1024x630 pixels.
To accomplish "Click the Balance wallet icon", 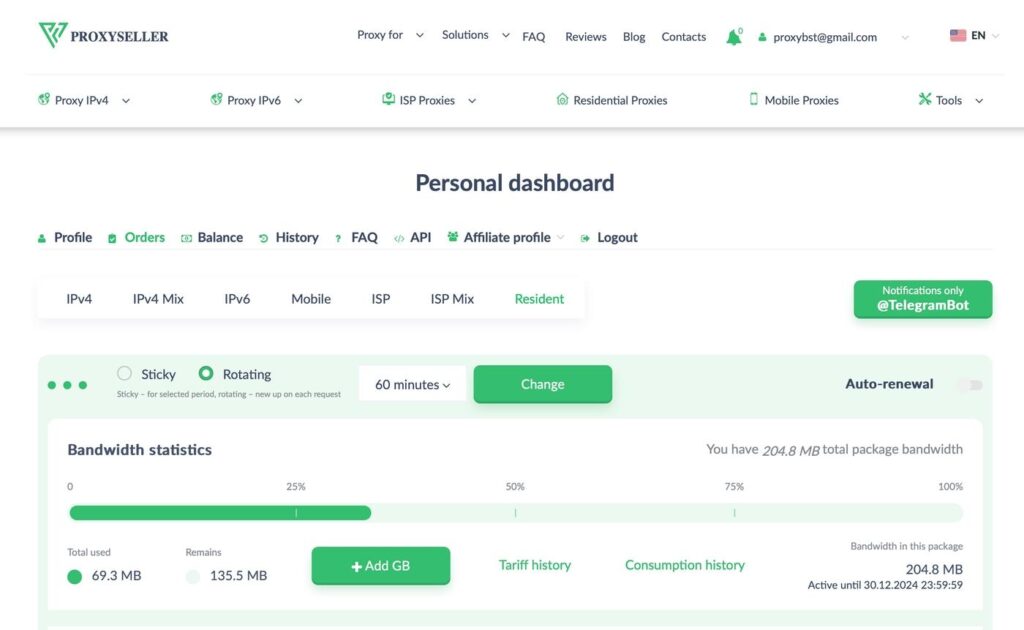I will 185,237.
